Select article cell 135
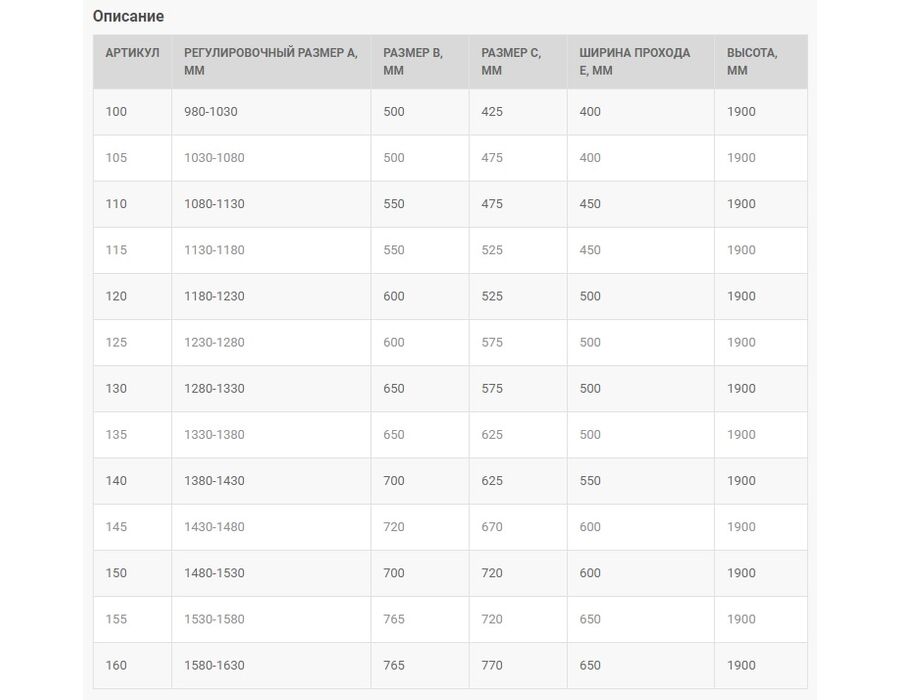 [133, 435]
